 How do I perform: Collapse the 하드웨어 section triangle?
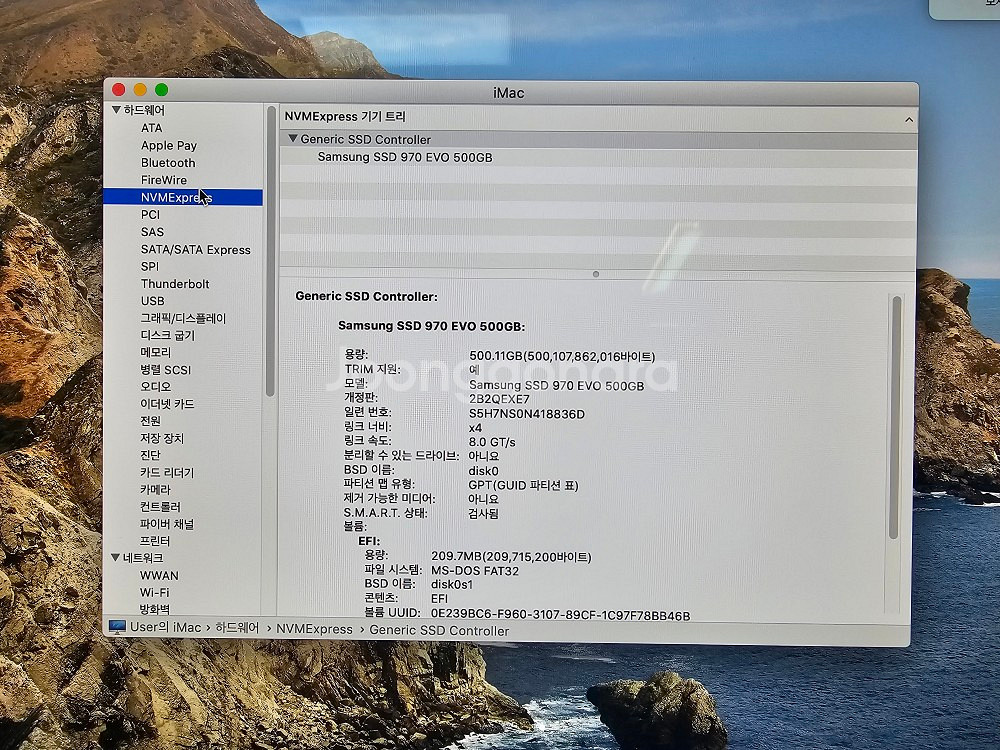pyautogui.click(x=116, y=110)
